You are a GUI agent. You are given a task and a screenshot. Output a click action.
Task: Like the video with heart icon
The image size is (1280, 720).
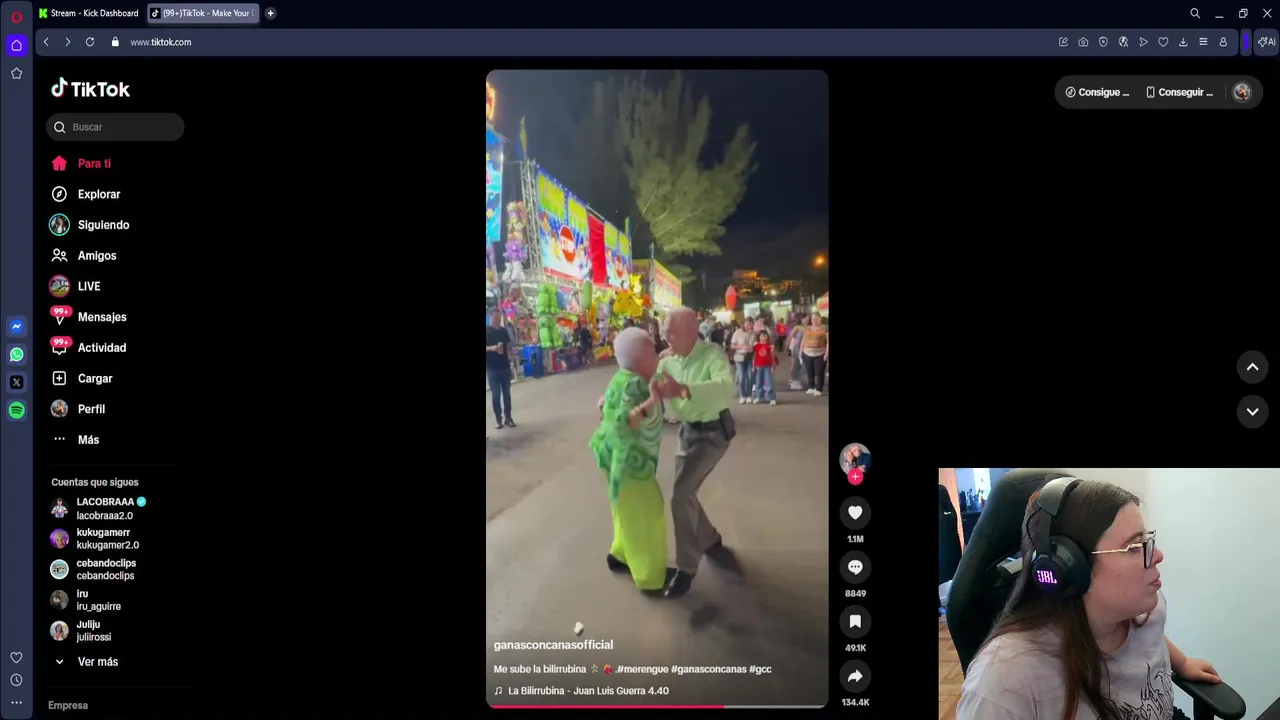pyautogui.click(x=855, y=513)
